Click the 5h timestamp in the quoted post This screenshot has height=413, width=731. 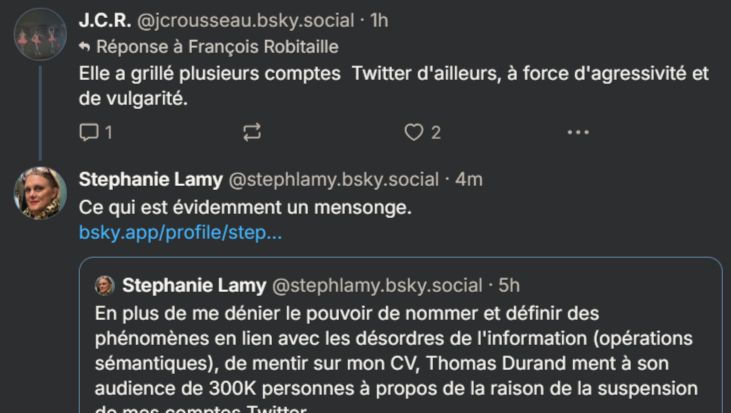coord(507,286)
